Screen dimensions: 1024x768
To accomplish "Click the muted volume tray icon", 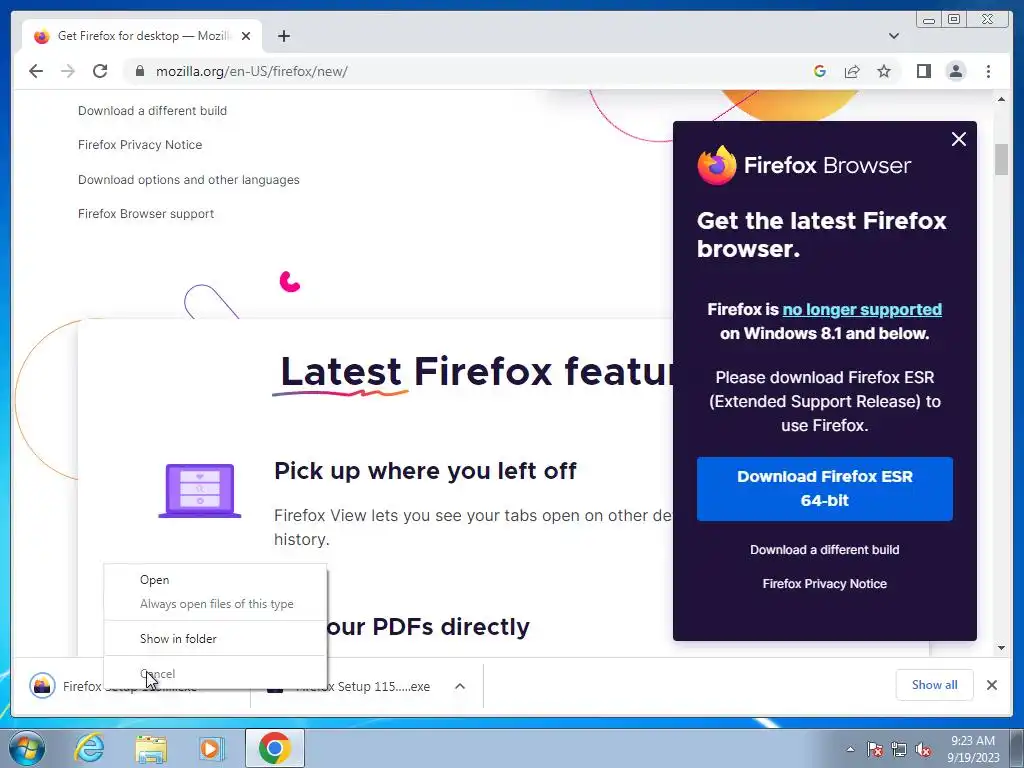I will [x=923, y=749].
